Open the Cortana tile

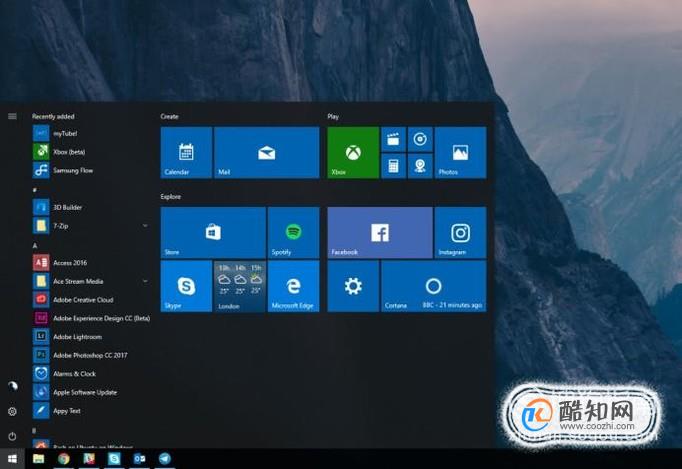tap(434, 286)
